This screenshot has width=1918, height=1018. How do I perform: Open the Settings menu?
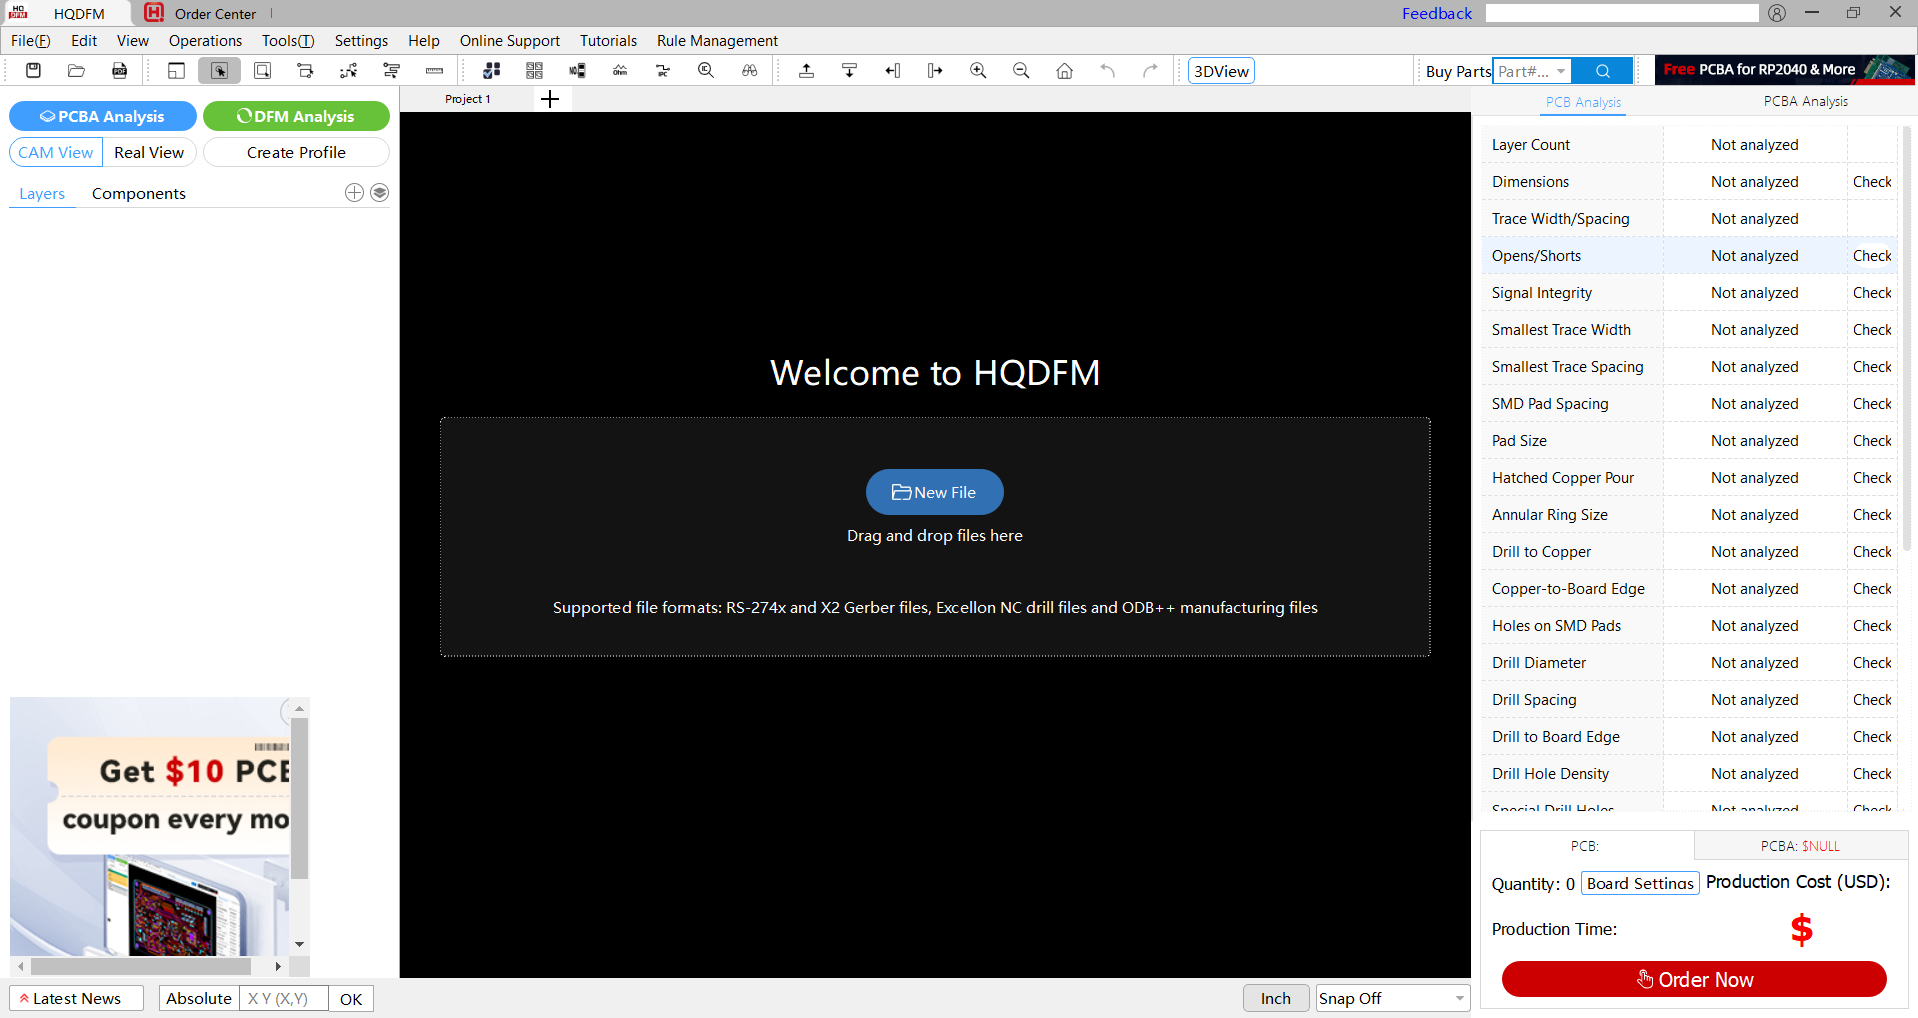coord(361,40)
